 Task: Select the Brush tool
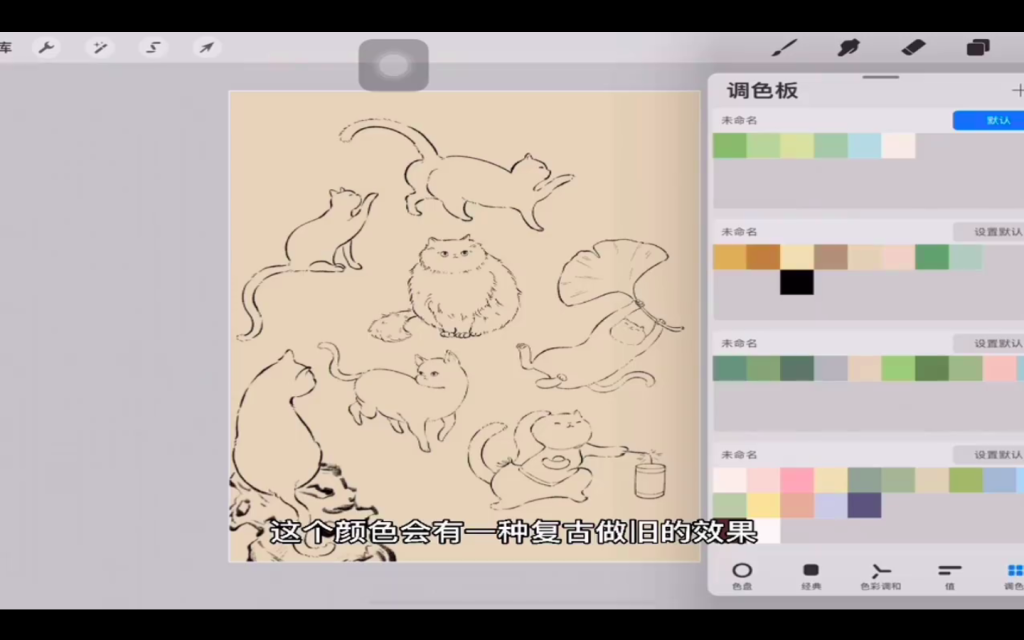click(x=785, y=47)
